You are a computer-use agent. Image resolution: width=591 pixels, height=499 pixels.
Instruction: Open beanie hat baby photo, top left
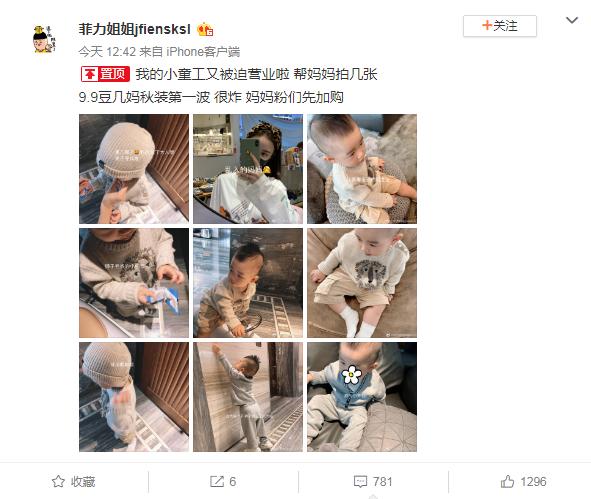(x=134, y=169)
